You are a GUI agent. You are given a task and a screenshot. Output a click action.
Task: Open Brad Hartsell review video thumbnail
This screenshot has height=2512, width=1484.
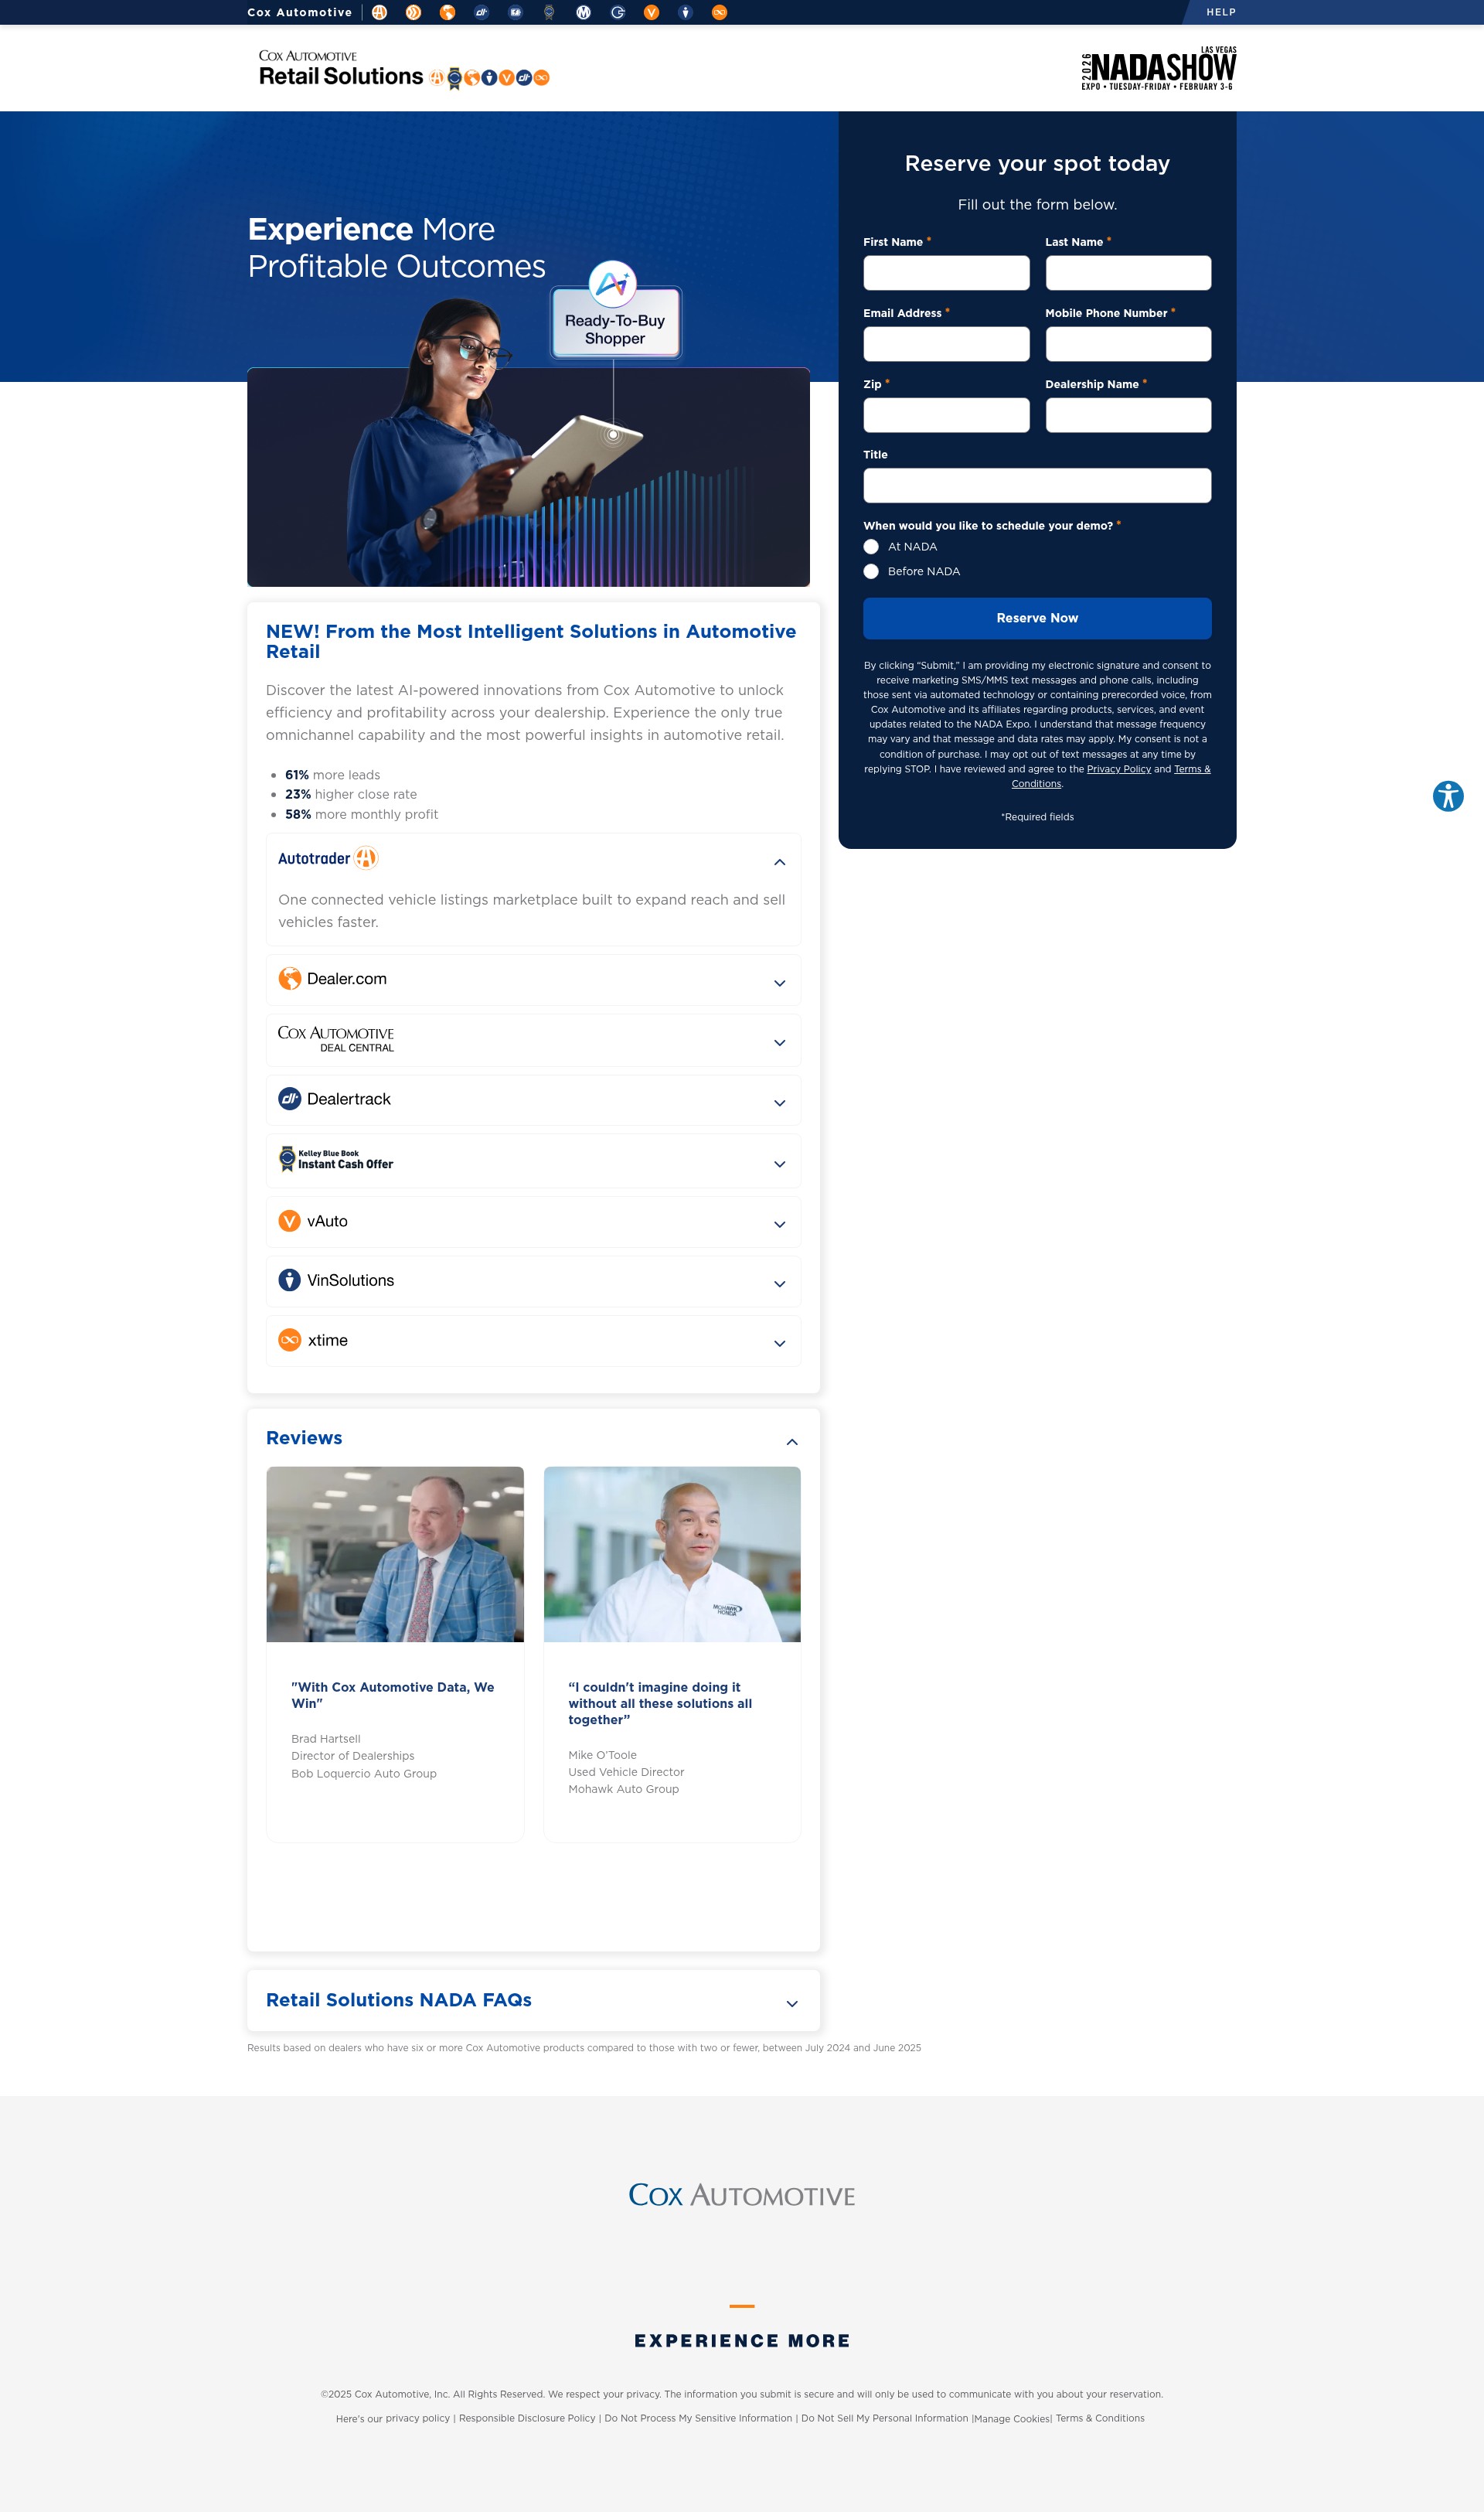coord(395,1555)
